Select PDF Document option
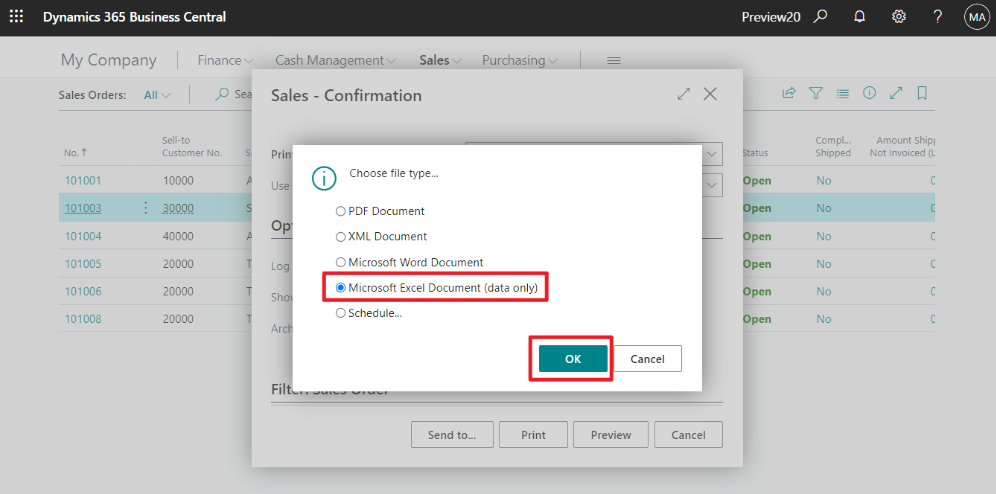996x494 pixels. [380, 211]
